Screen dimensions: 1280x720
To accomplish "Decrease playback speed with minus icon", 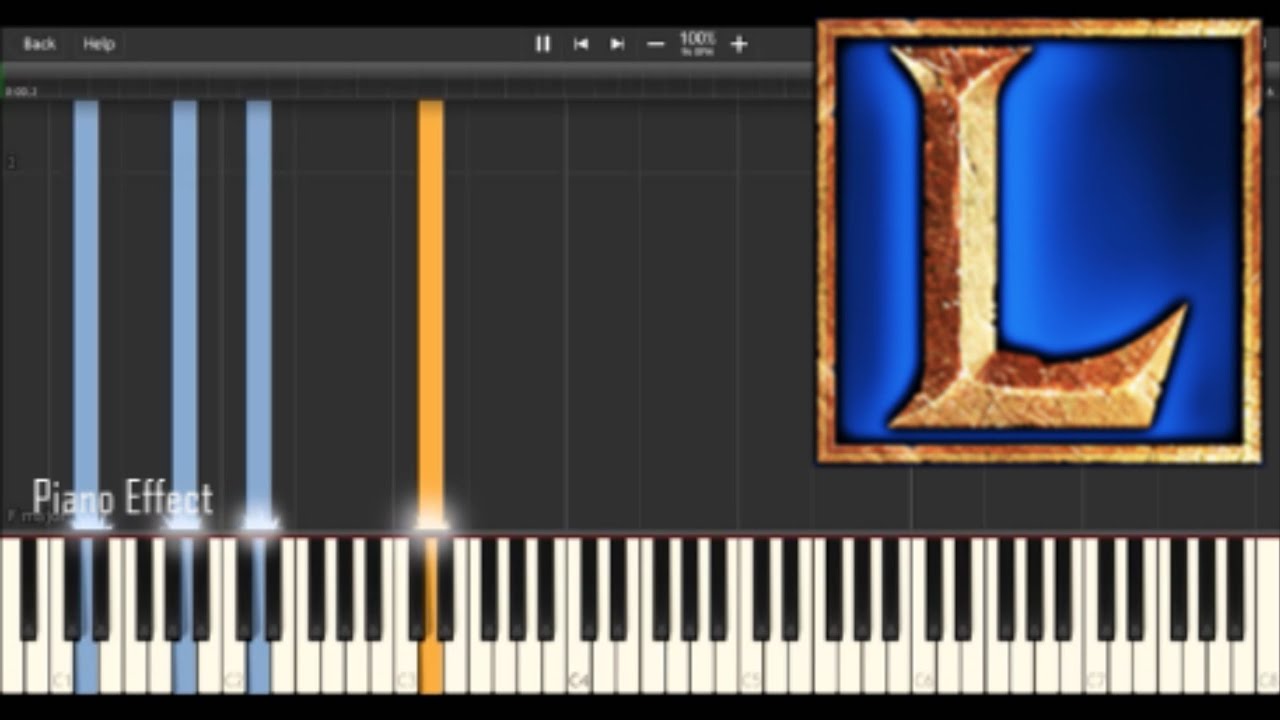I will [656, 44].
